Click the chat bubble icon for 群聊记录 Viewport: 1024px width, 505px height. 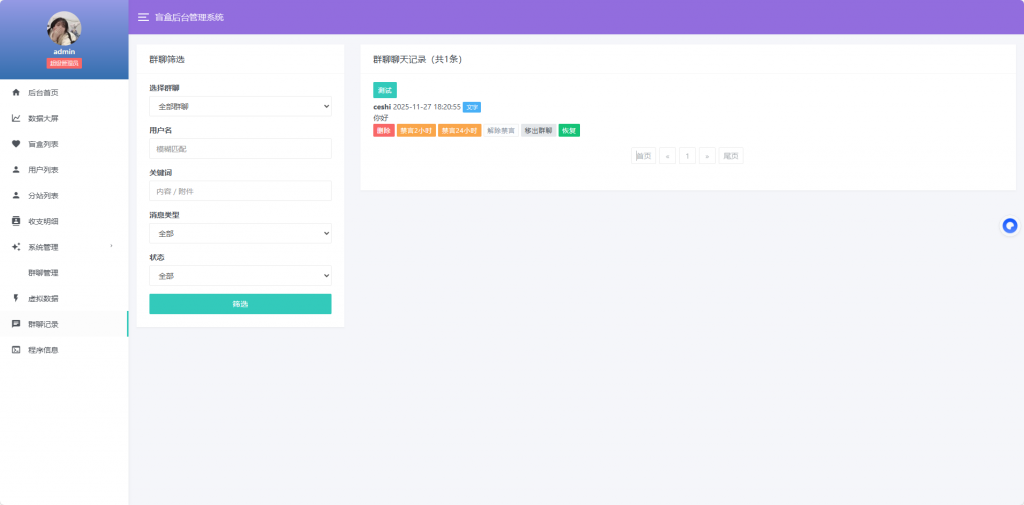[16, 324]
